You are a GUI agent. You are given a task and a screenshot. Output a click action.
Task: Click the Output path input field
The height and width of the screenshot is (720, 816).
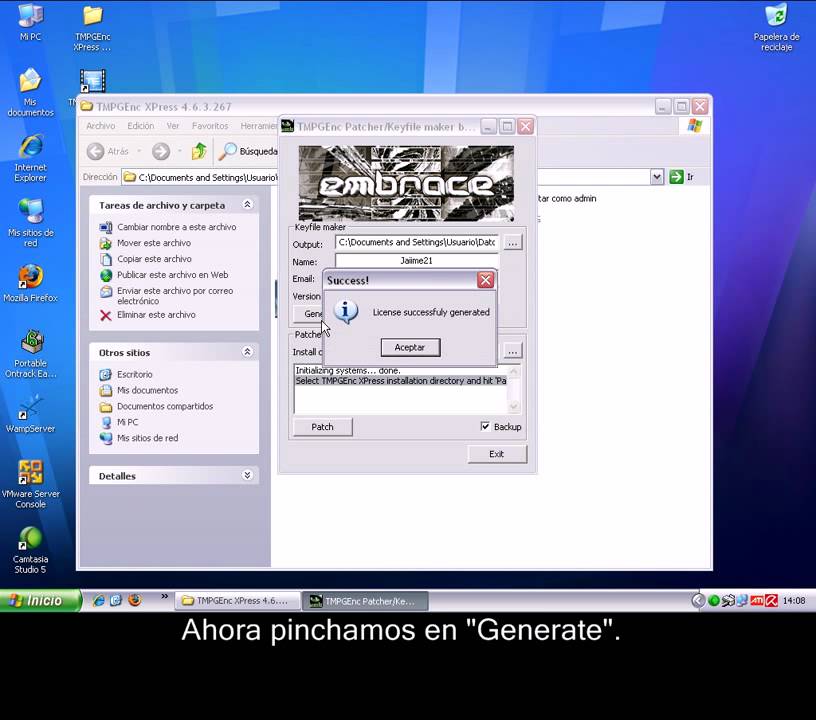416,242
